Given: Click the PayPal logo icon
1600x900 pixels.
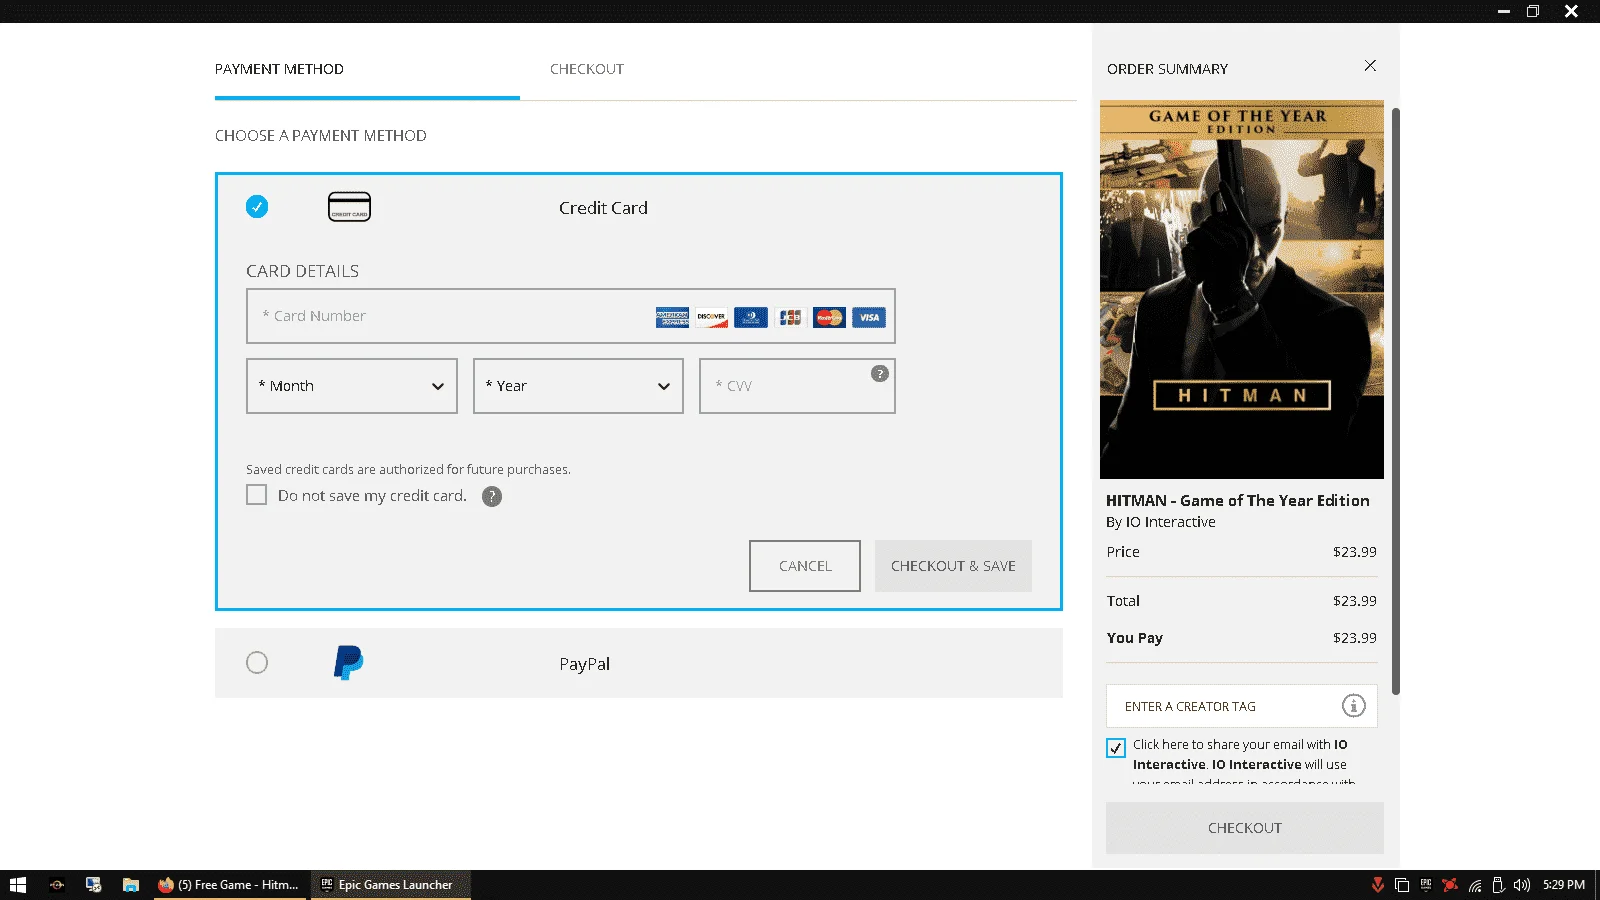Looking at the screenshot, I should (348, 662).
